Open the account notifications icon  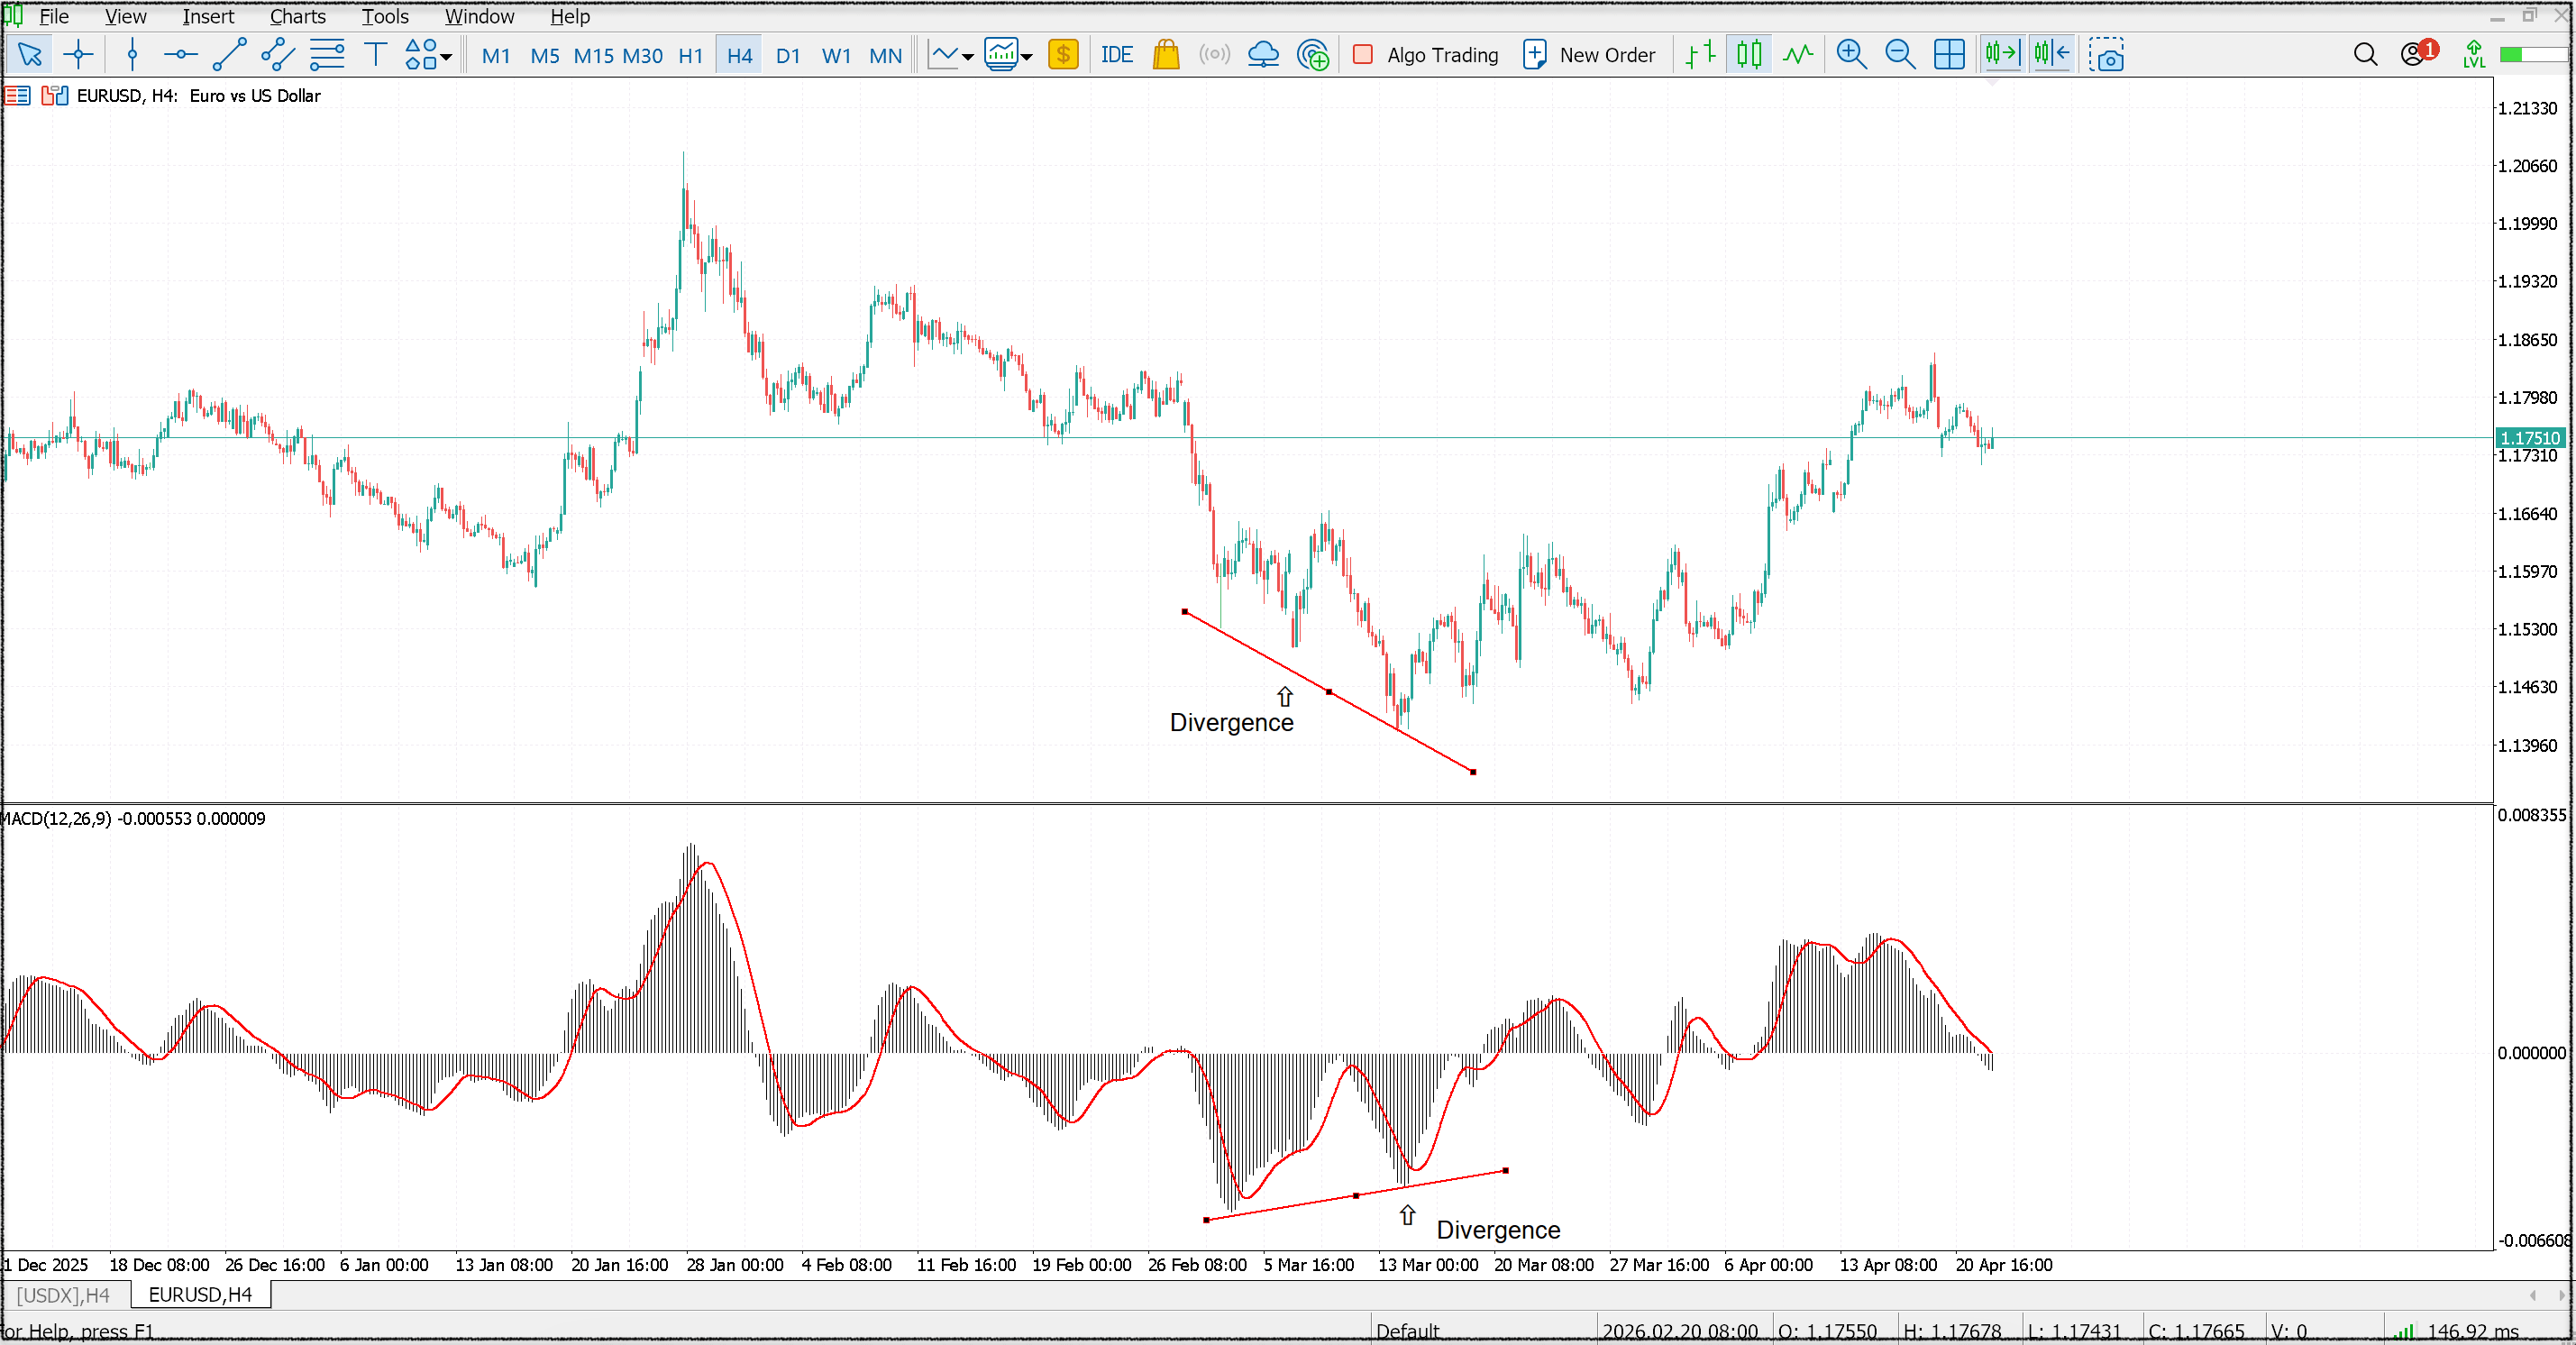pos(2419,53)
